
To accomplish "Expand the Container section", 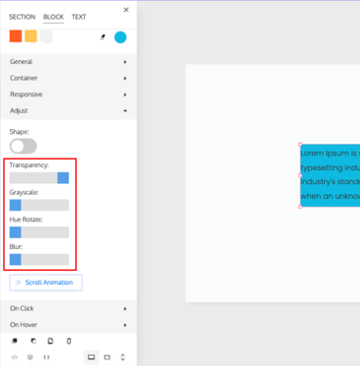I will (x=68, y=78).
